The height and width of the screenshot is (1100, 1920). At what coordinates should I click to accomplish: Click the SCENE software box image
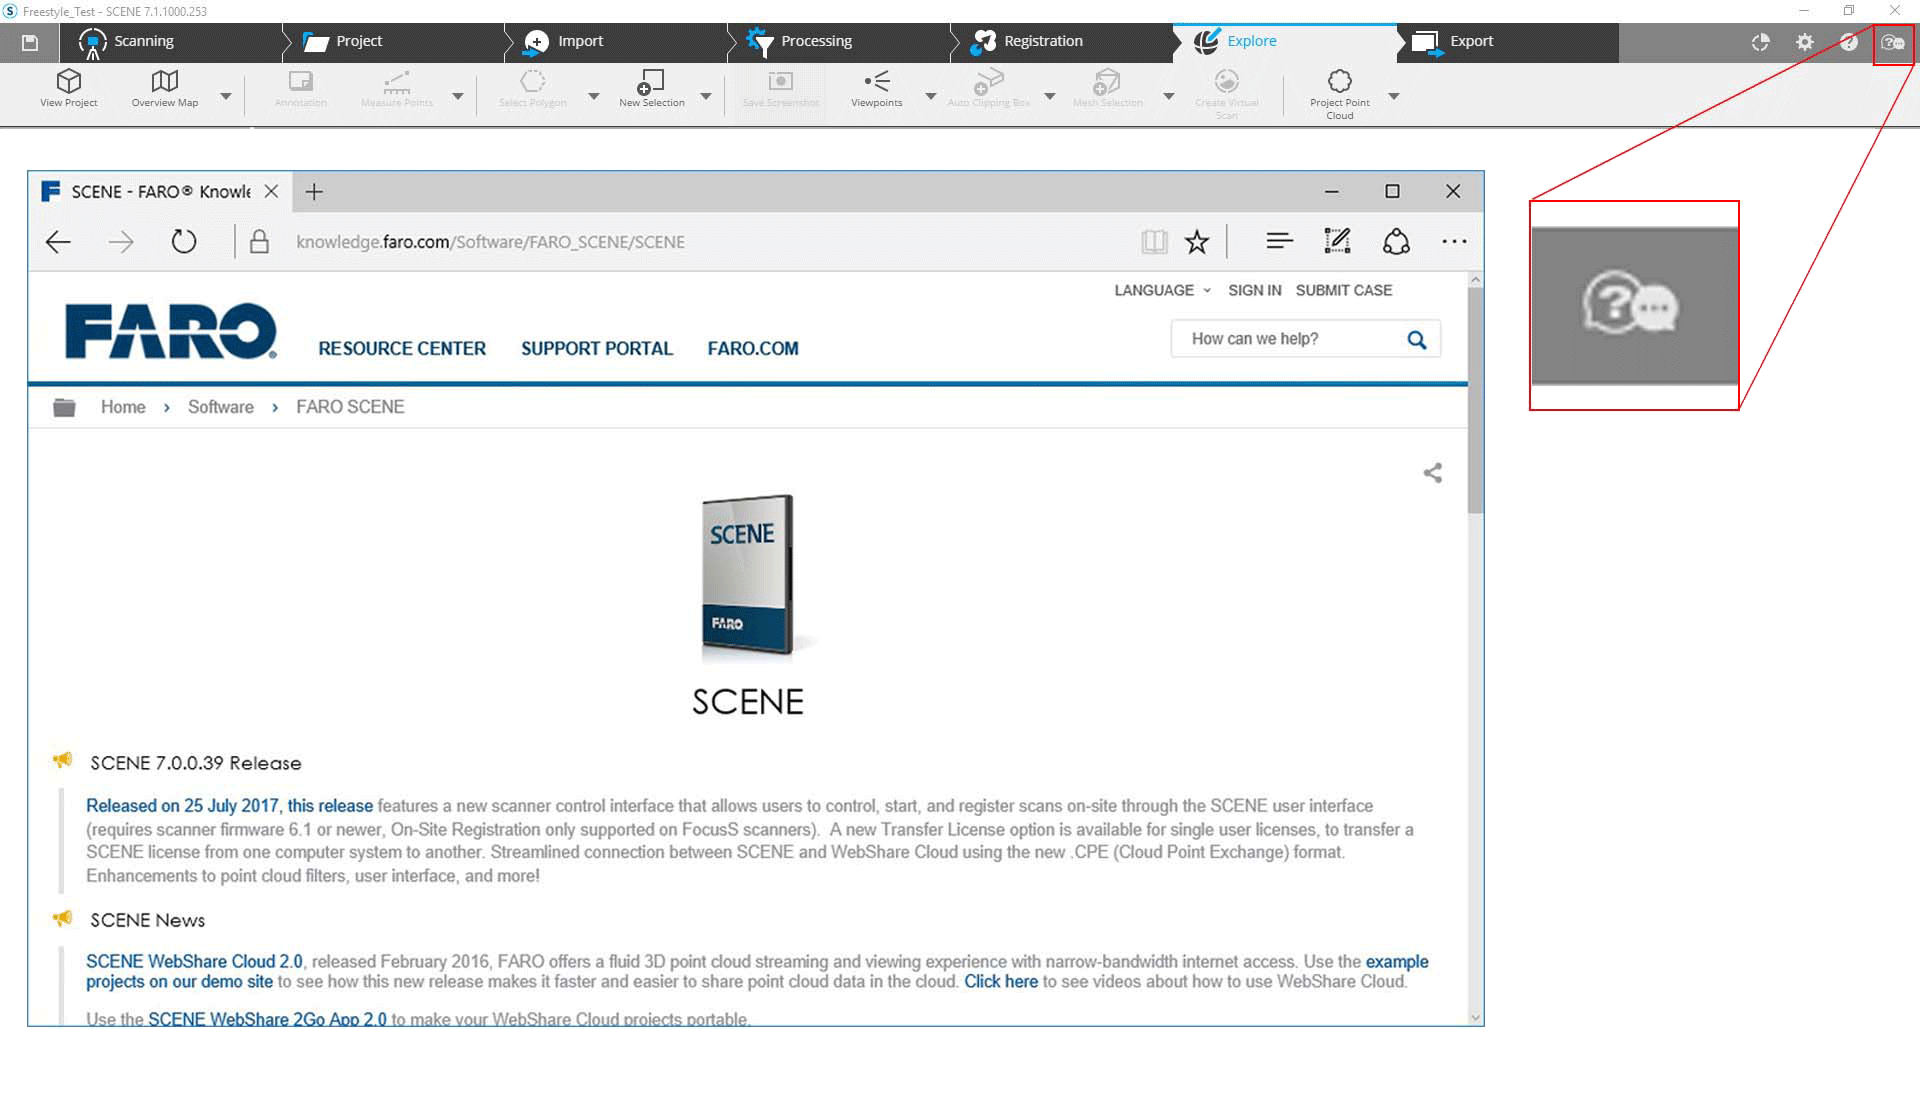748,578
